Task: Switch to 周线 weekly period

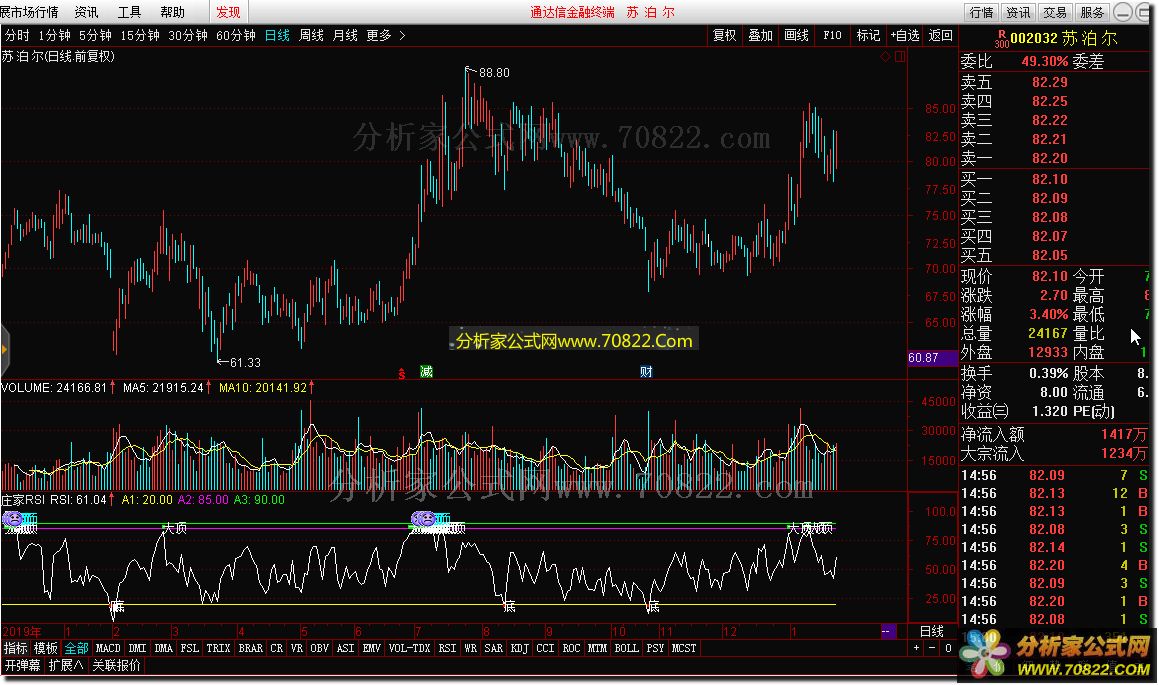Action: click(x=311, y=35)
